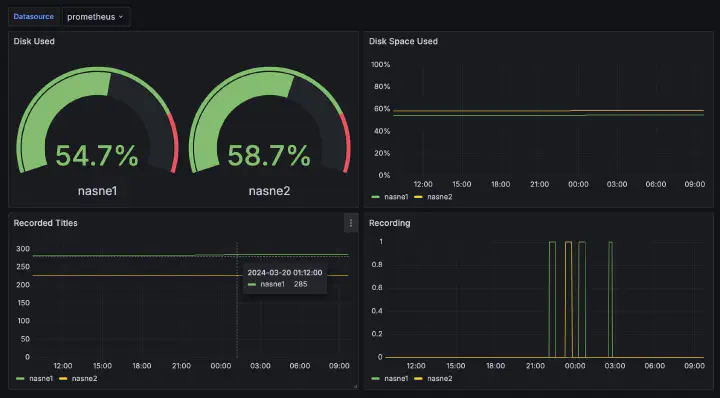Image resolution: width=720 pixels, height=398 pixels.
Task: Click the tooltip timestamp 2024-03-20 01:12:00
Action: tap(285, 273)
